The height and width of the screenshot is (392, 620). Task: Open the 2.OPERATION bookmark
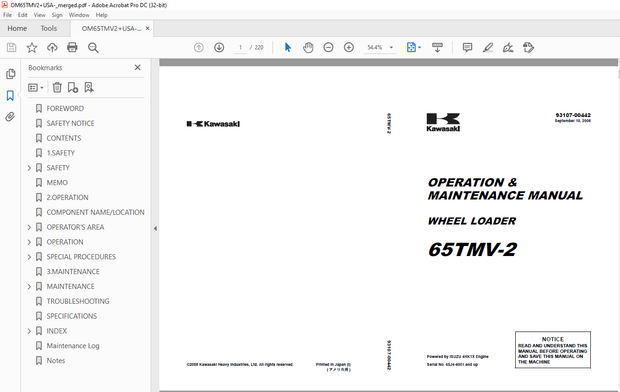pos(67,197)
